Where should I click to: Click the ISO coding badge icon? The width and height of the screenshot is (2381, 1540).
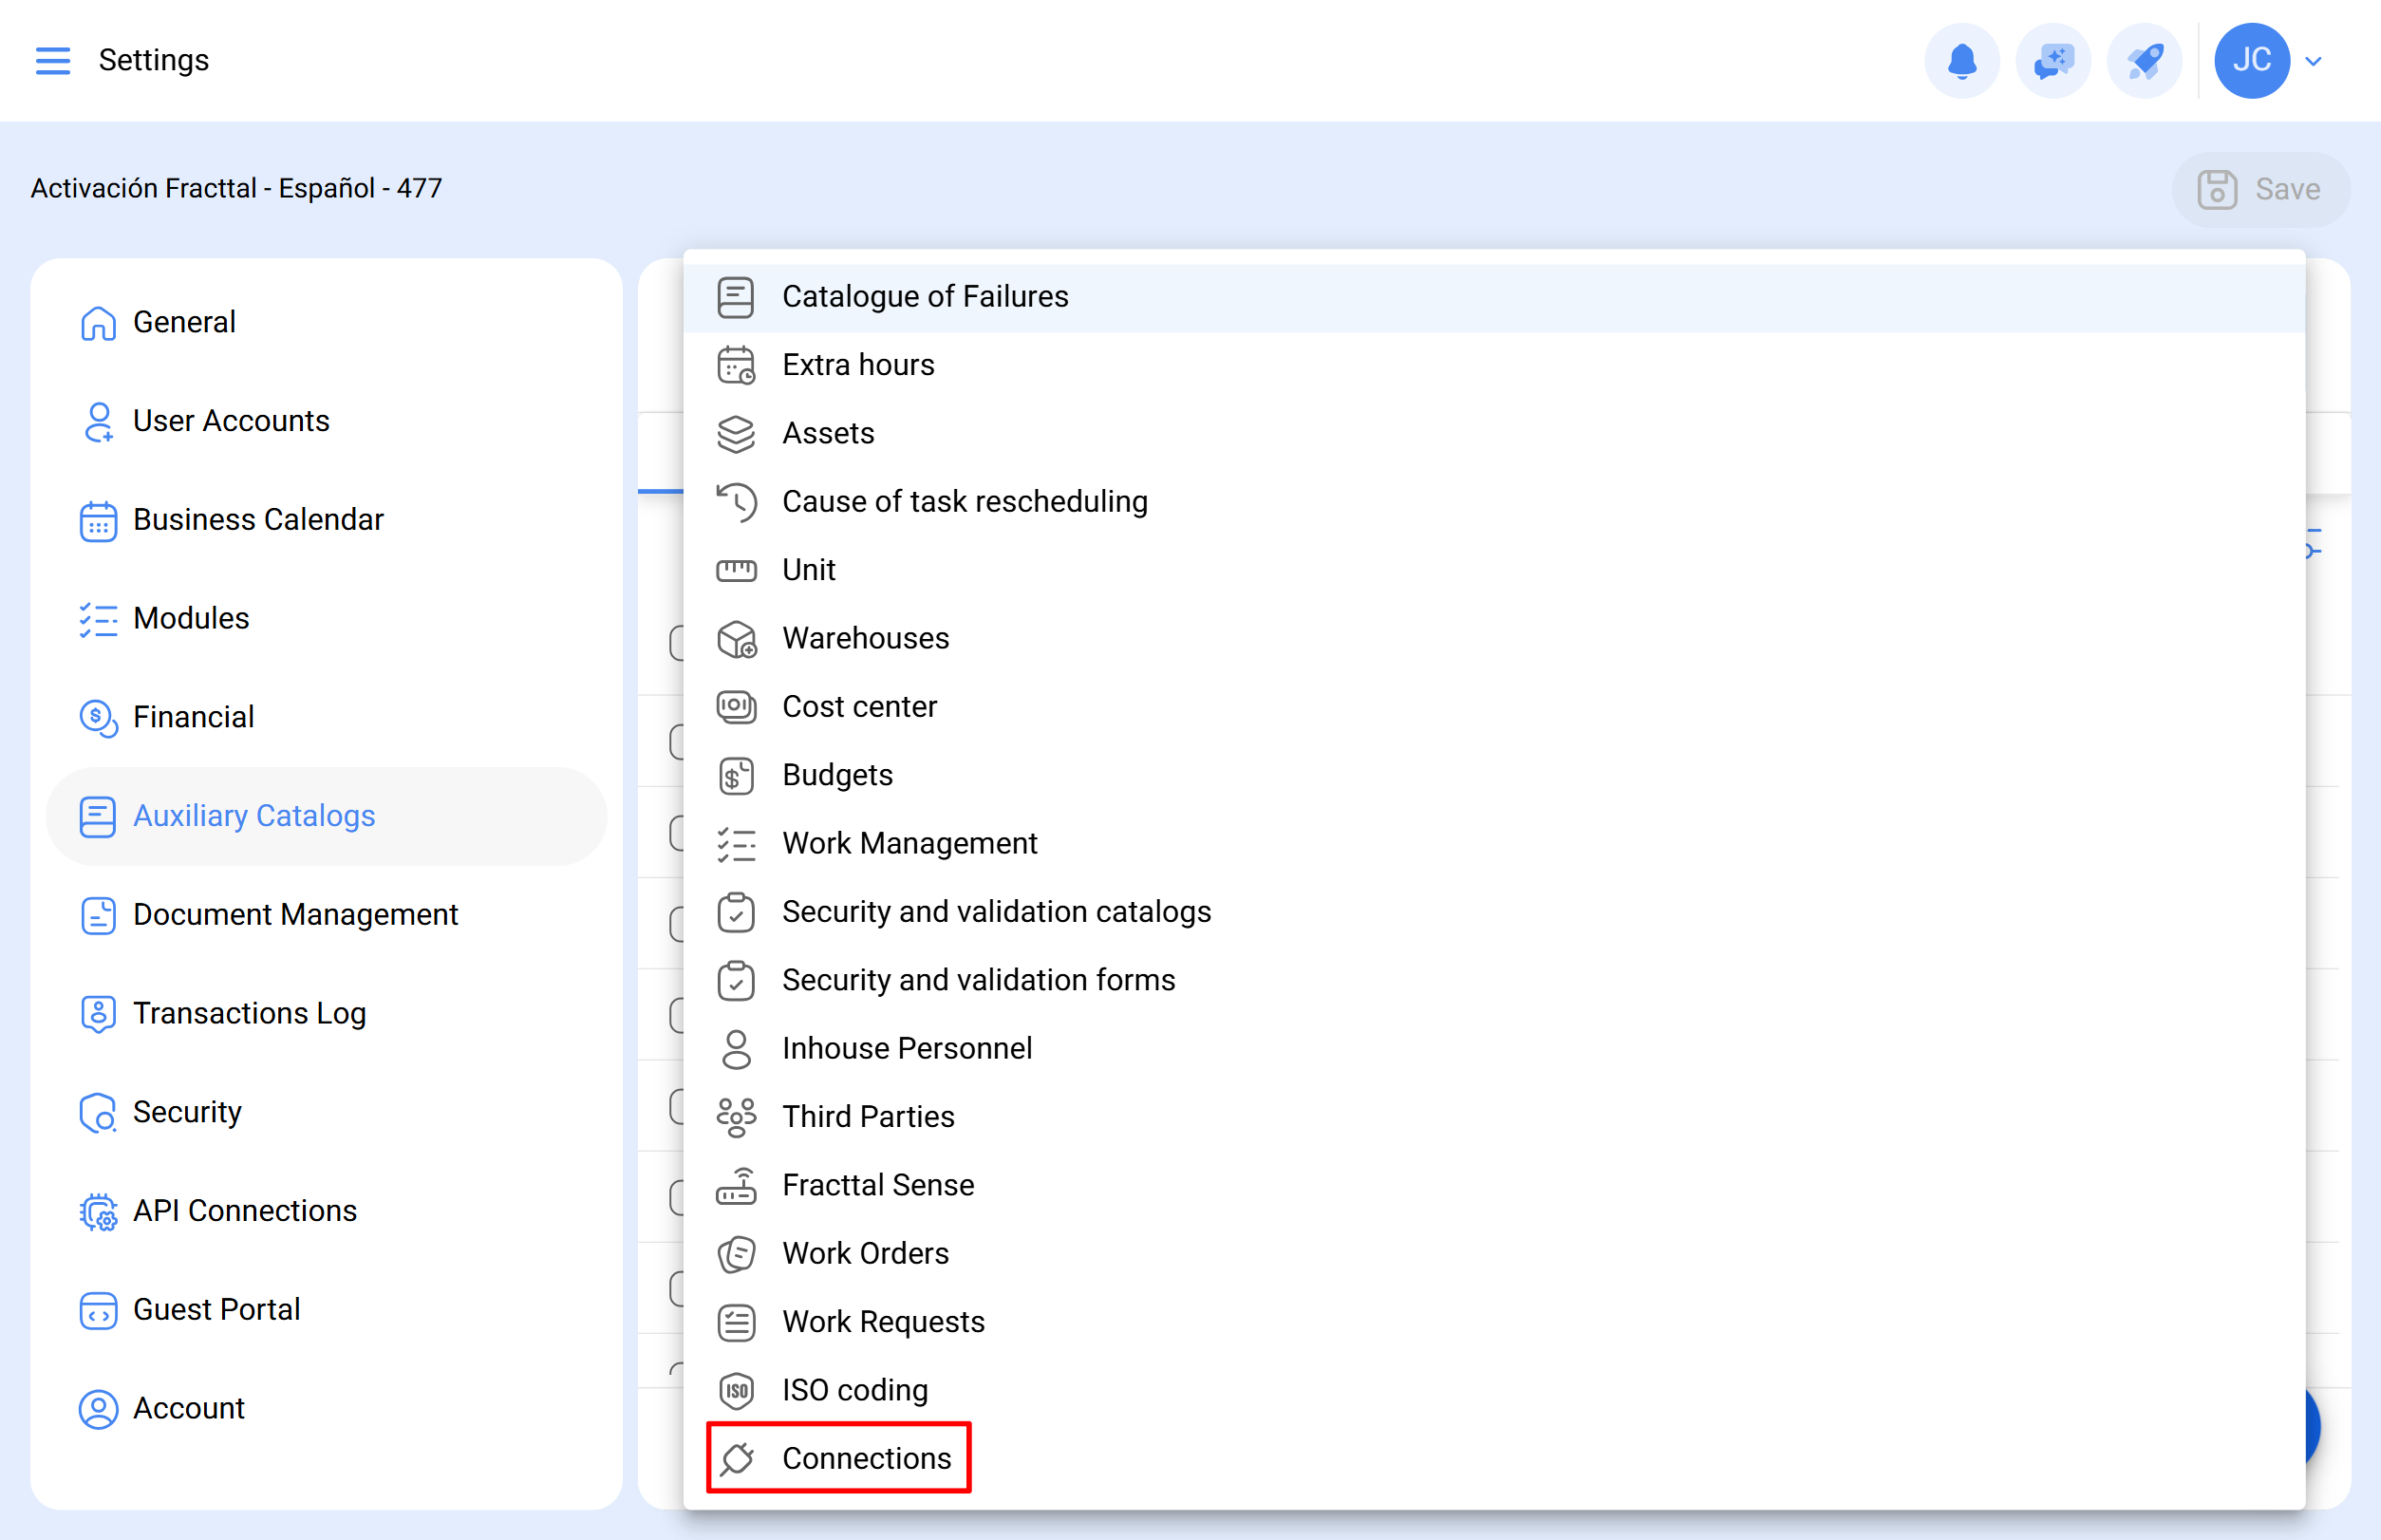(736, 1390)
